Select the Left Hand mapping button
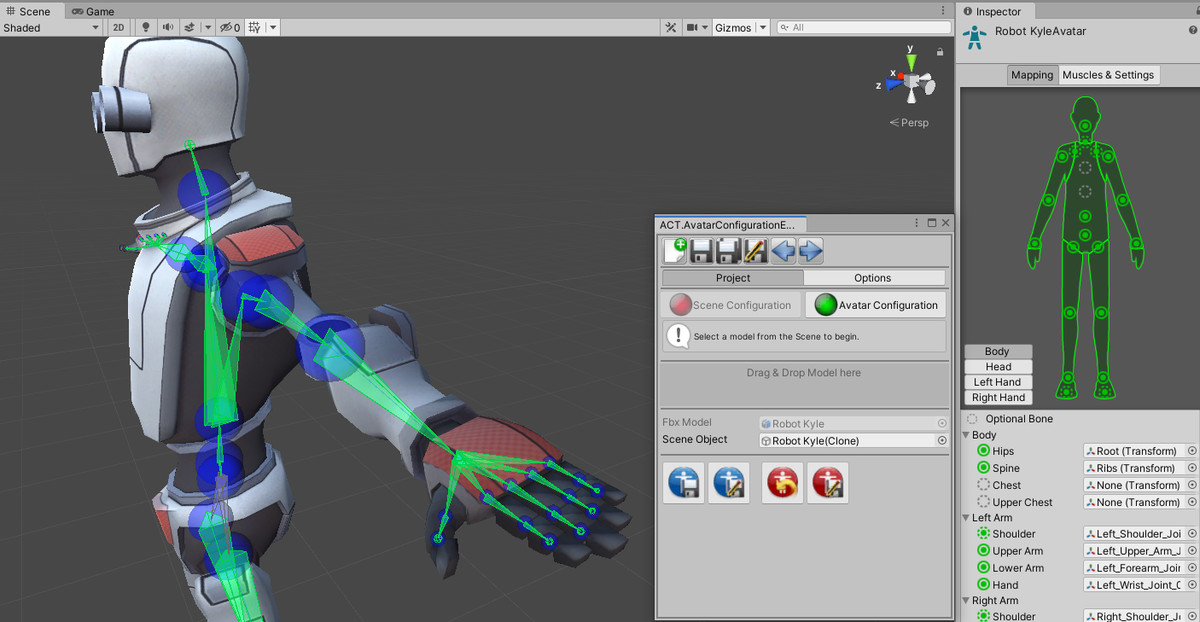Screen dimensions: 1200x622 (997, 381)
